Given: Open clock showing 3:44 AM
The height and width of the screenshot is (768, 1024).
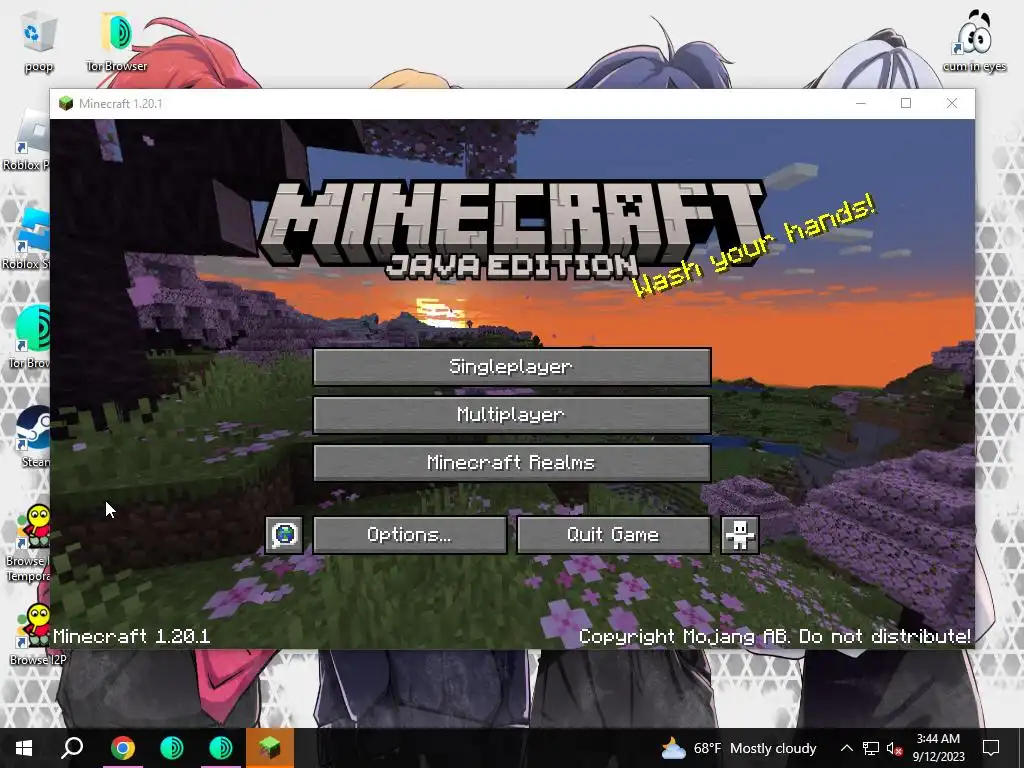Looking at the screenshot, I should coord(938,748).
